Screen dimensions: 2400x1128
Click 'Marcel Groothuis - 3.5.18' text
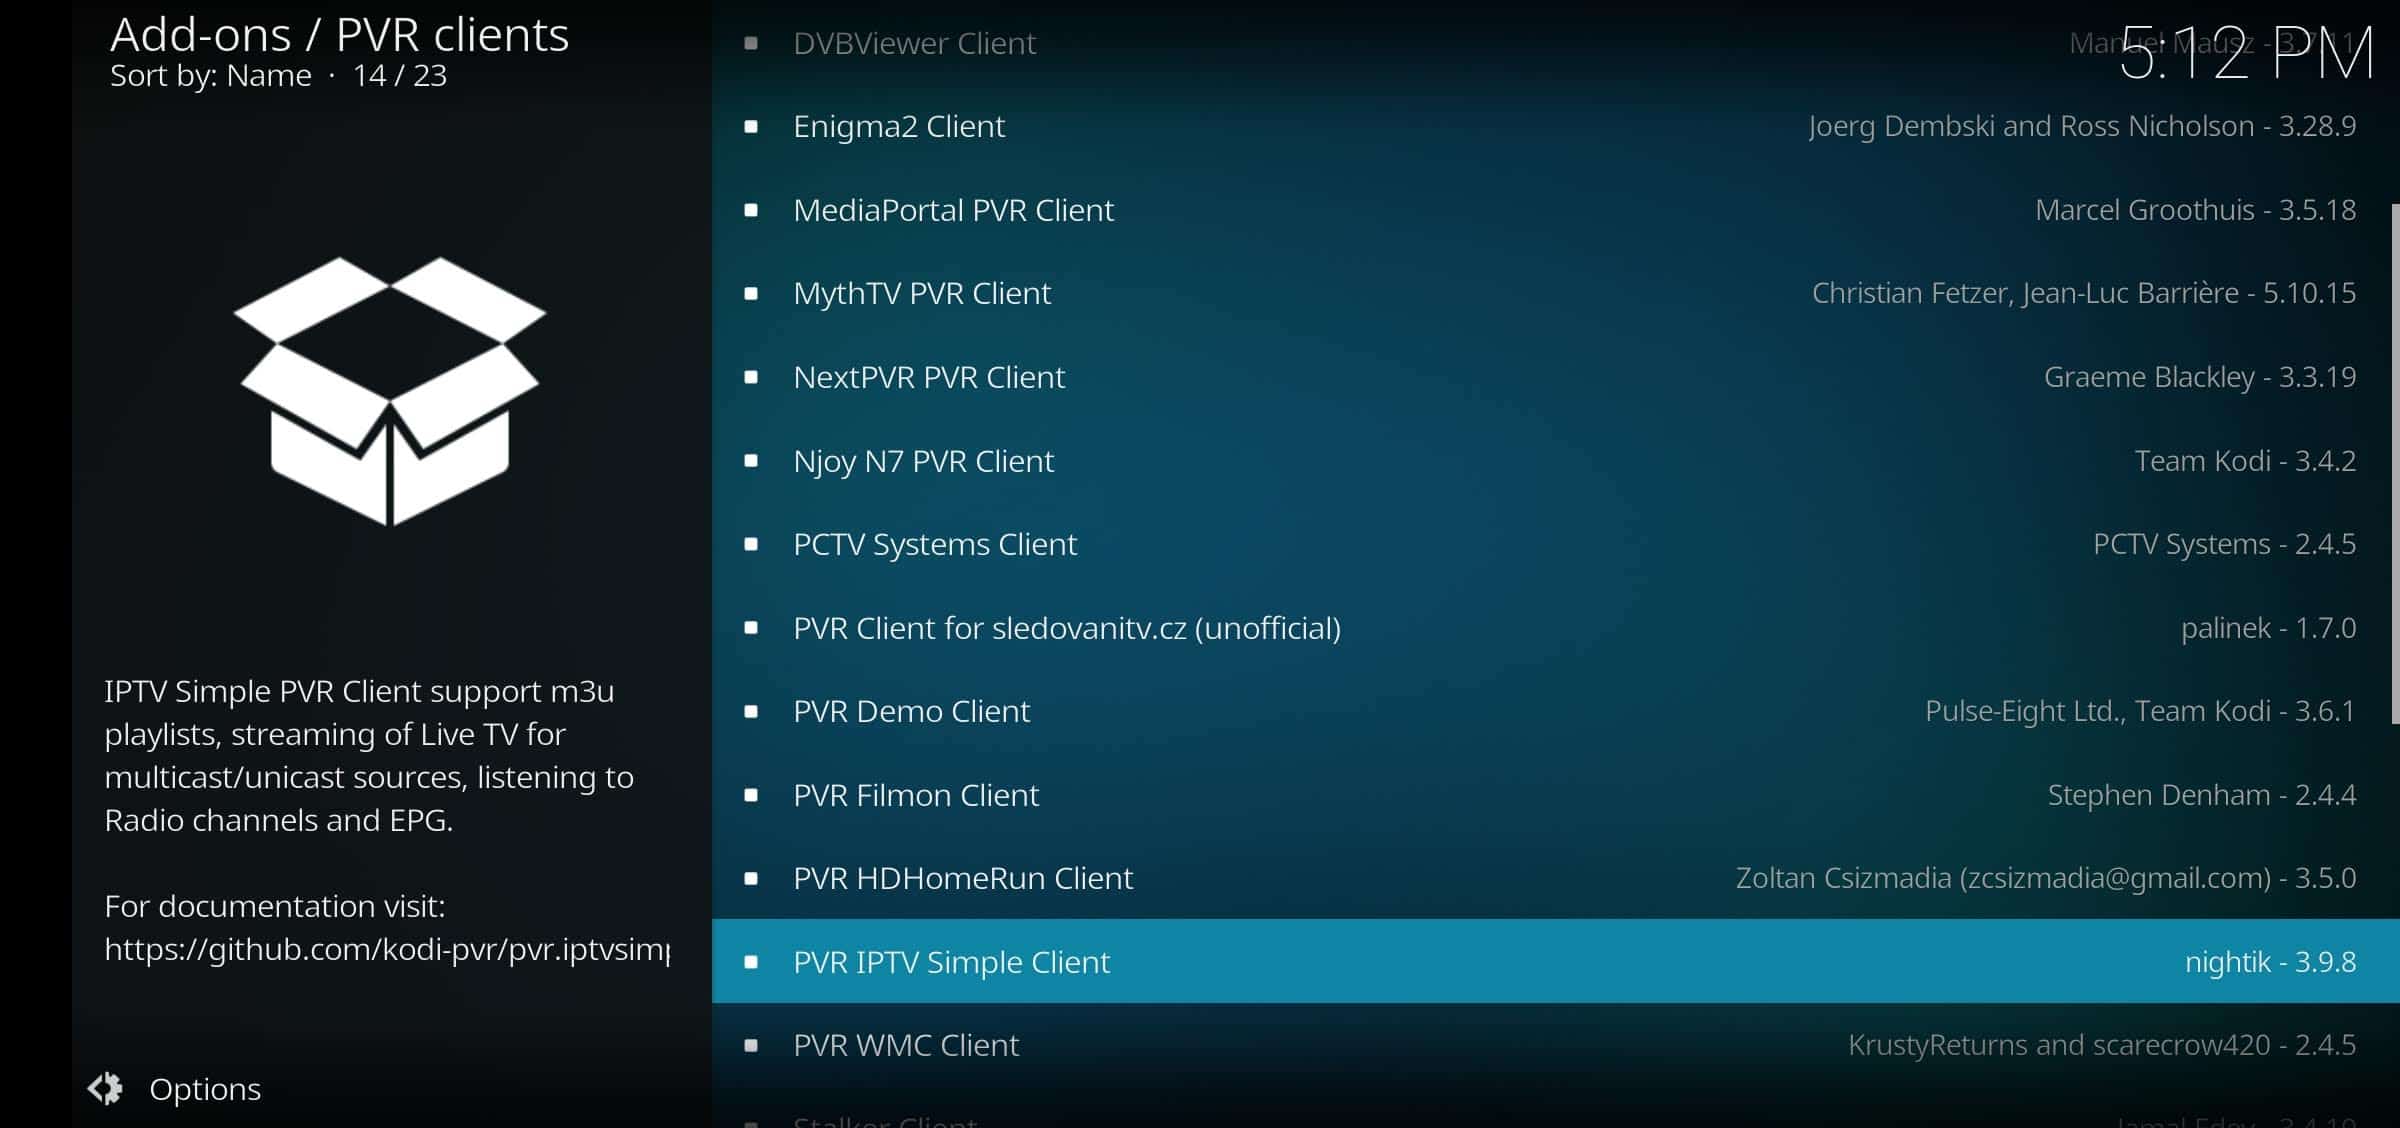(2195, 210)
